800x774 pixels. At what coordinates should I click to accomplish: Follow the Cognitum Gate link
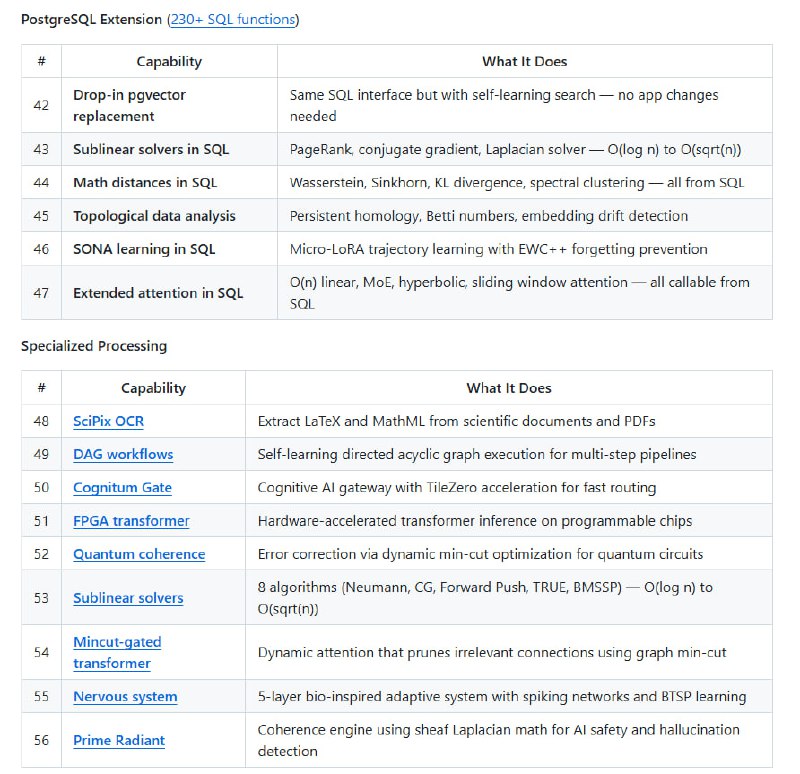[x=122, y=487]
